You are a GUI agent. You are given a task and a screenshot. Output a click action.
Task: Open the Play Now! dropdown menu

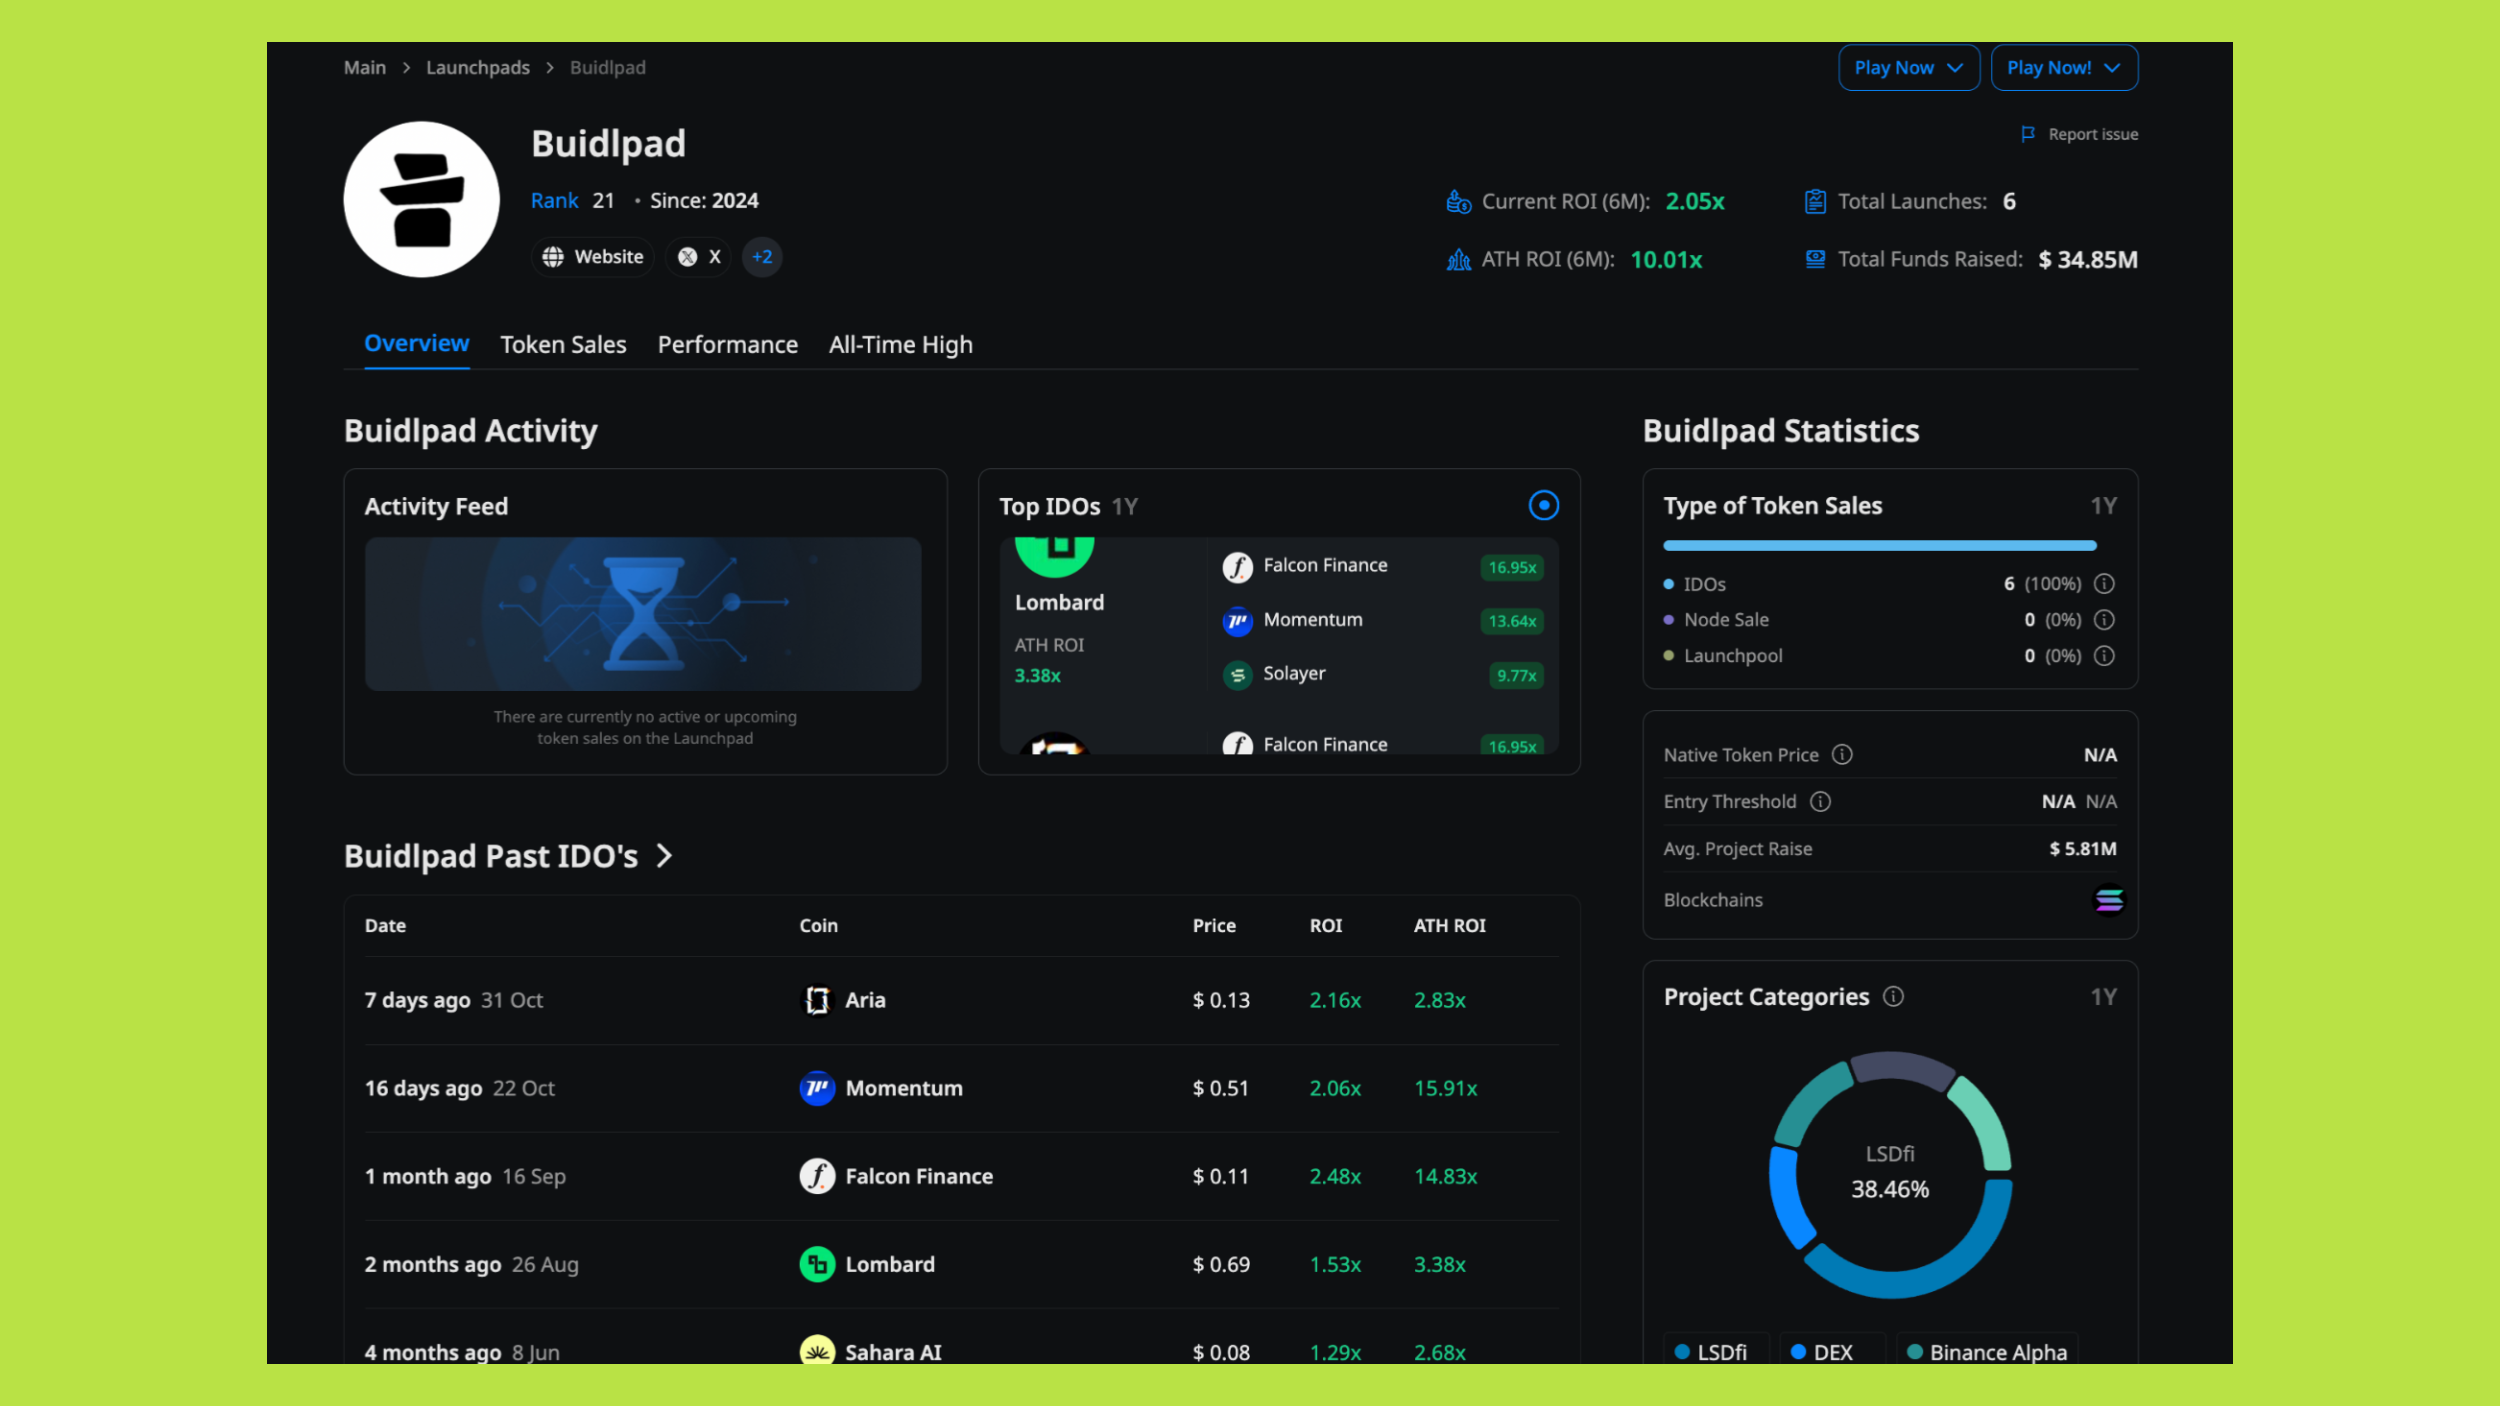click(x=2063, y=68)
